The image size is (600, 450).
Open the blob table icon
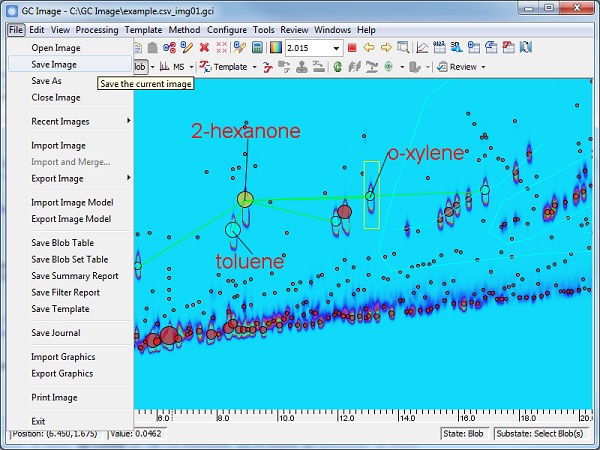coord(474,47)
